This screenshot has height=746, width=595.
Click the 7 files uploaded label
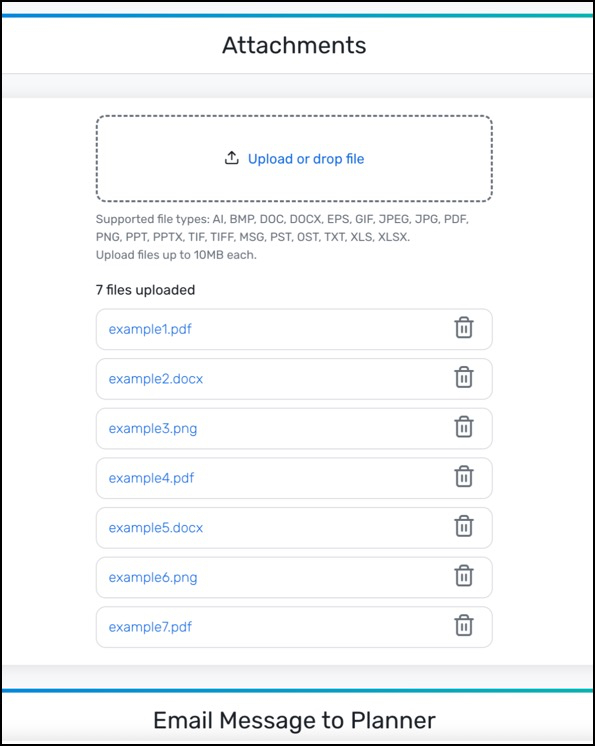(x=146, y=290)
